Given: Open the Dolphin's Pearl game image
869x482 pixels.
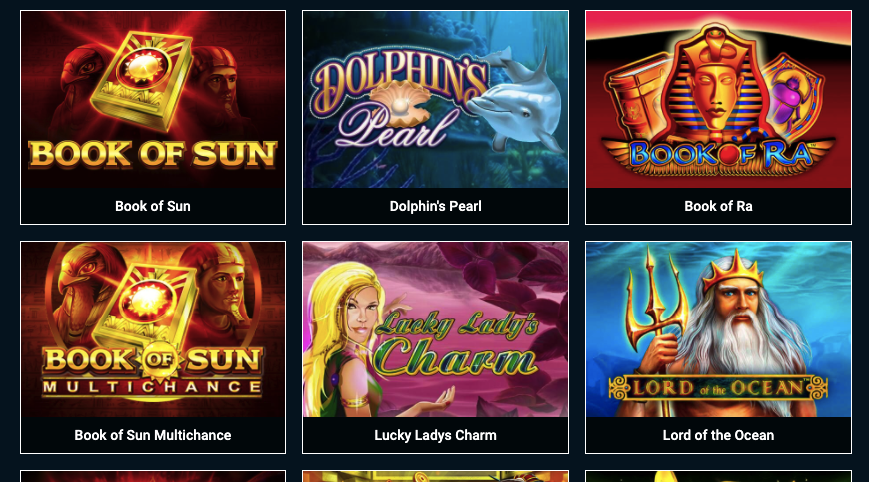Looking at the screenshot, I should [x=436, y=100].
